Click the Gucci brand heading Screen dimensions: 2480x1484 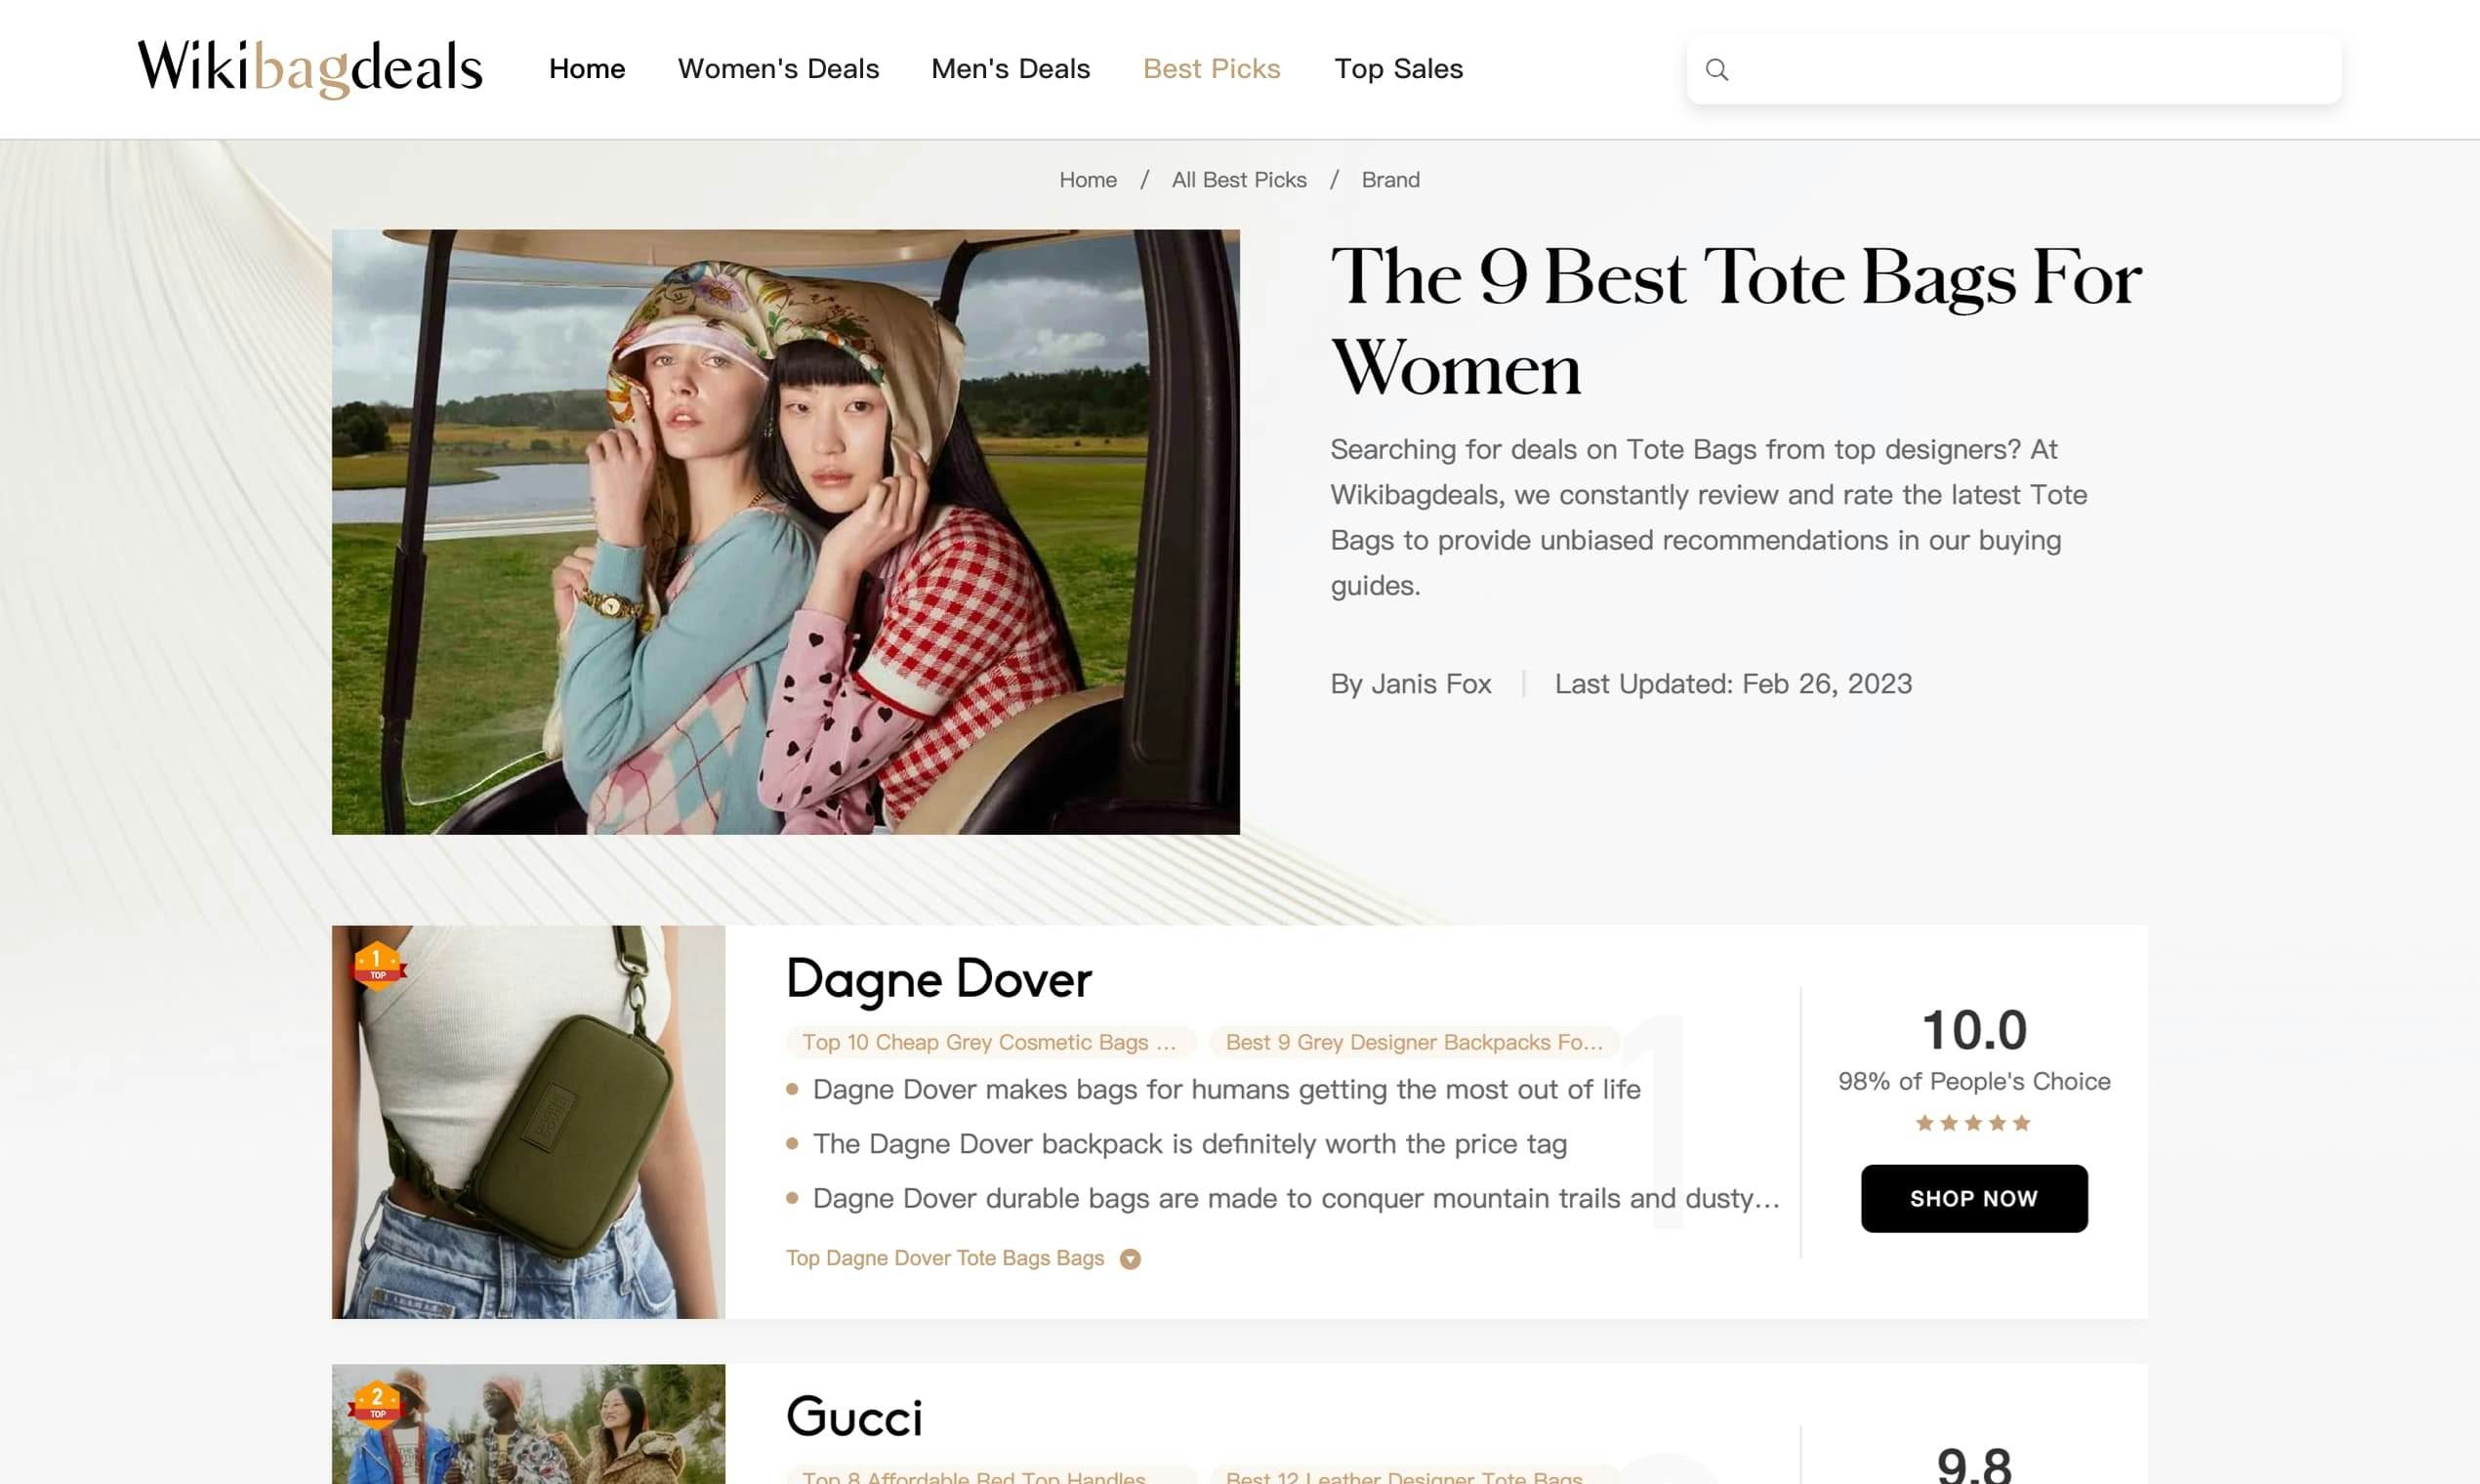(x=854, y=1417)
